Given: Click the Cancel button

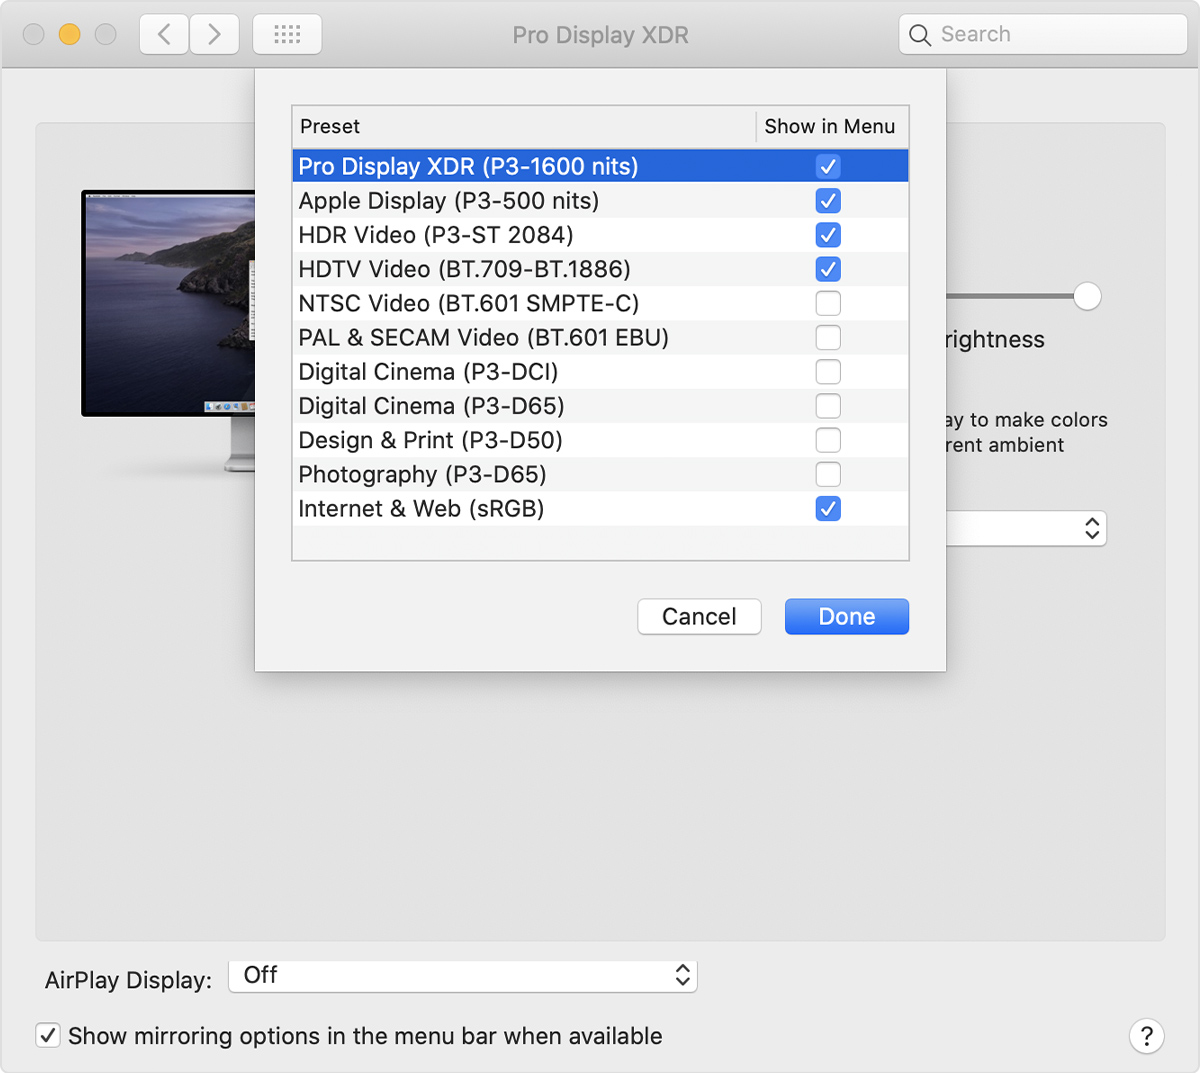Looking at the screenshot, I should [x=699, y=616].
